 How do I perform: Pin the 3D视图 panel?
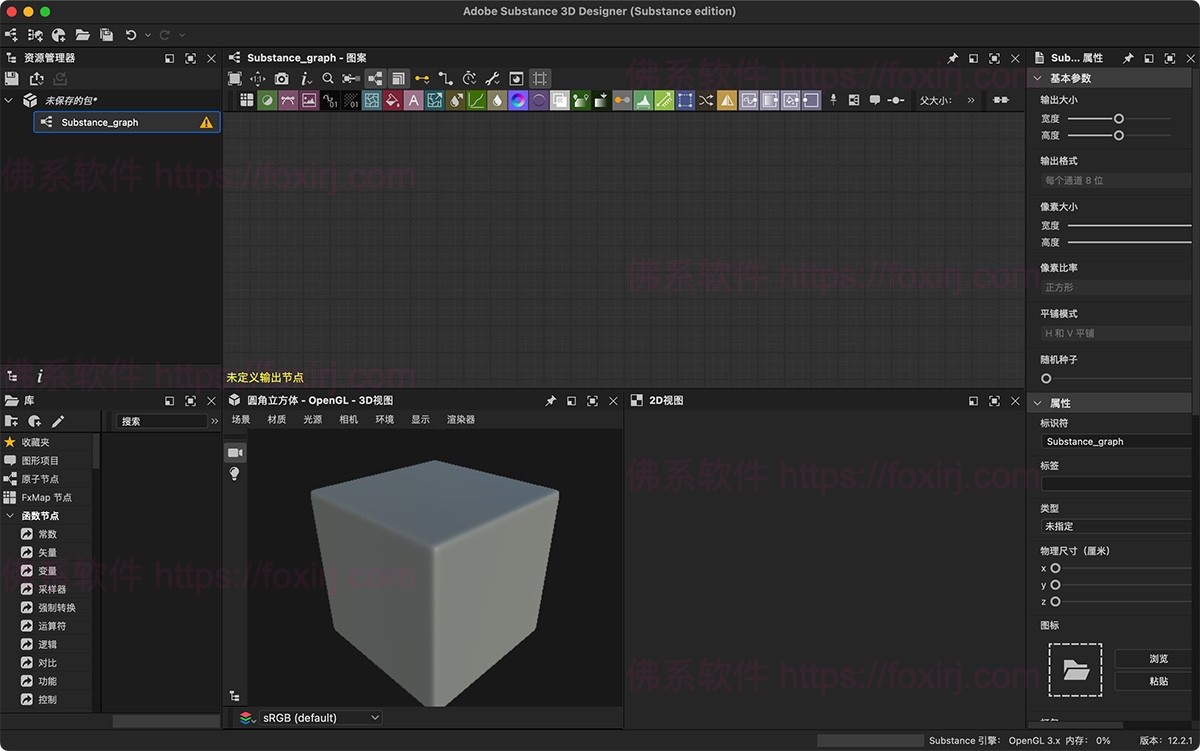(550, 400)
